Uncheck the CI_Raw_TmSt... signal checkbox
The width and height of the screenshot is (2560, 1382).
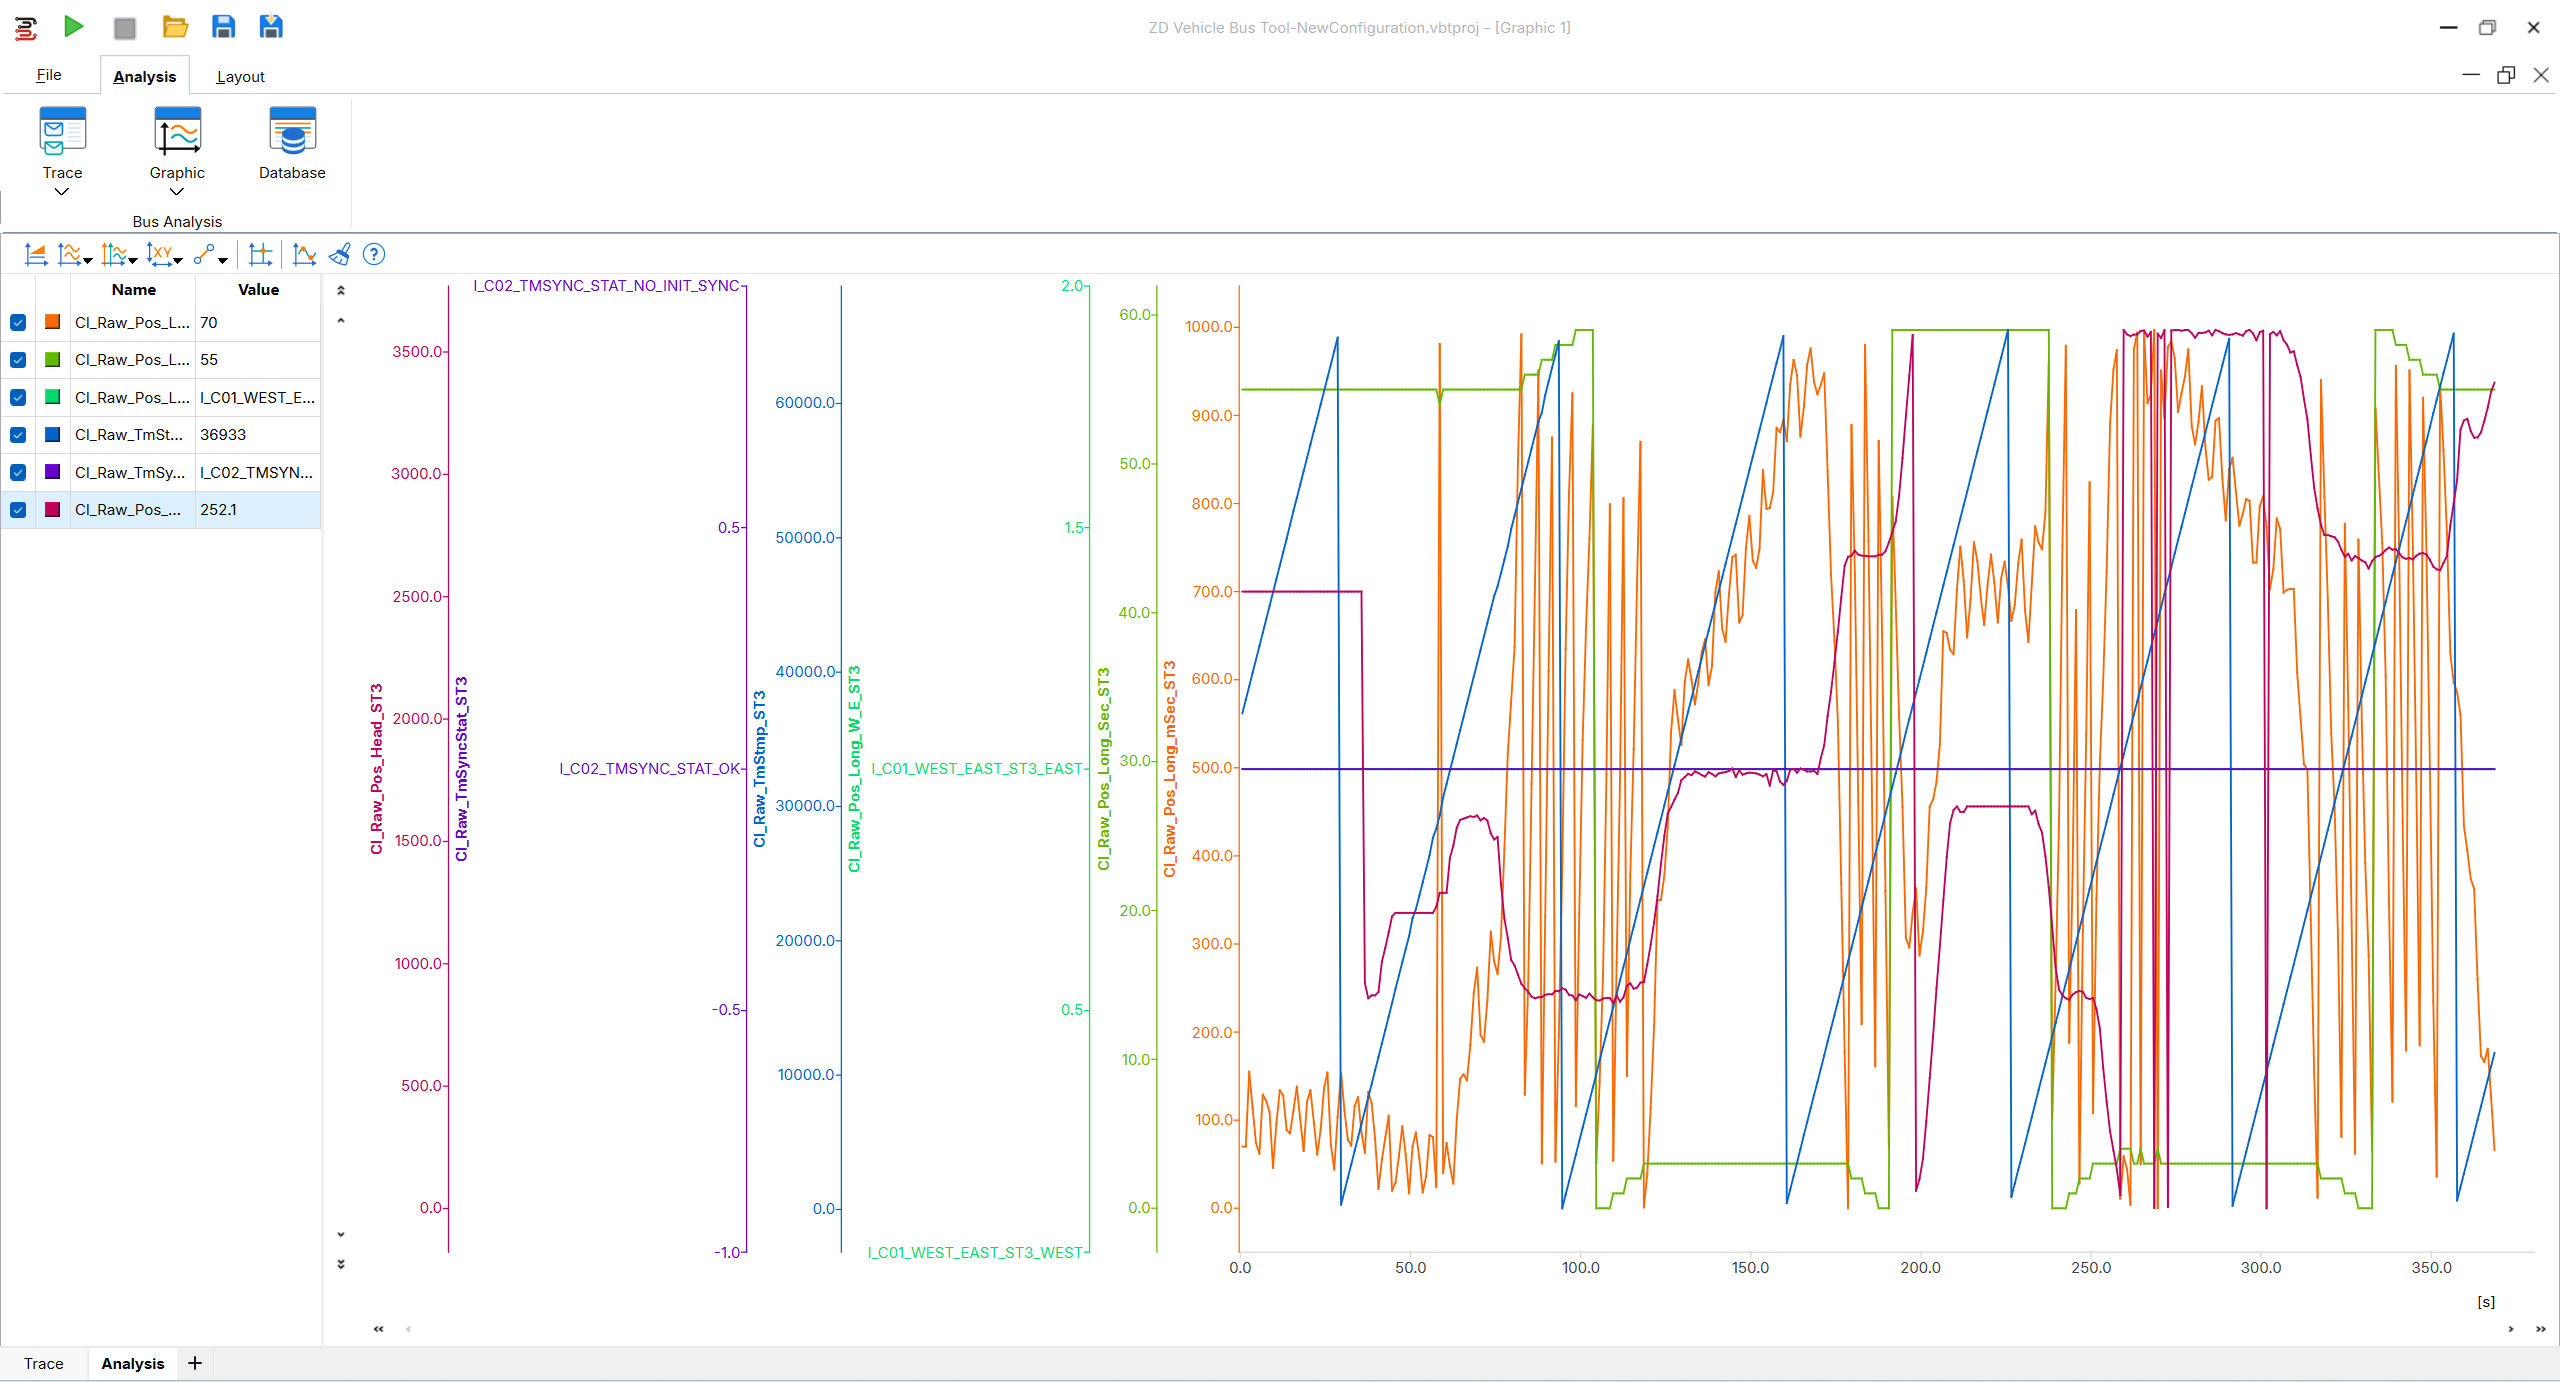18,435
